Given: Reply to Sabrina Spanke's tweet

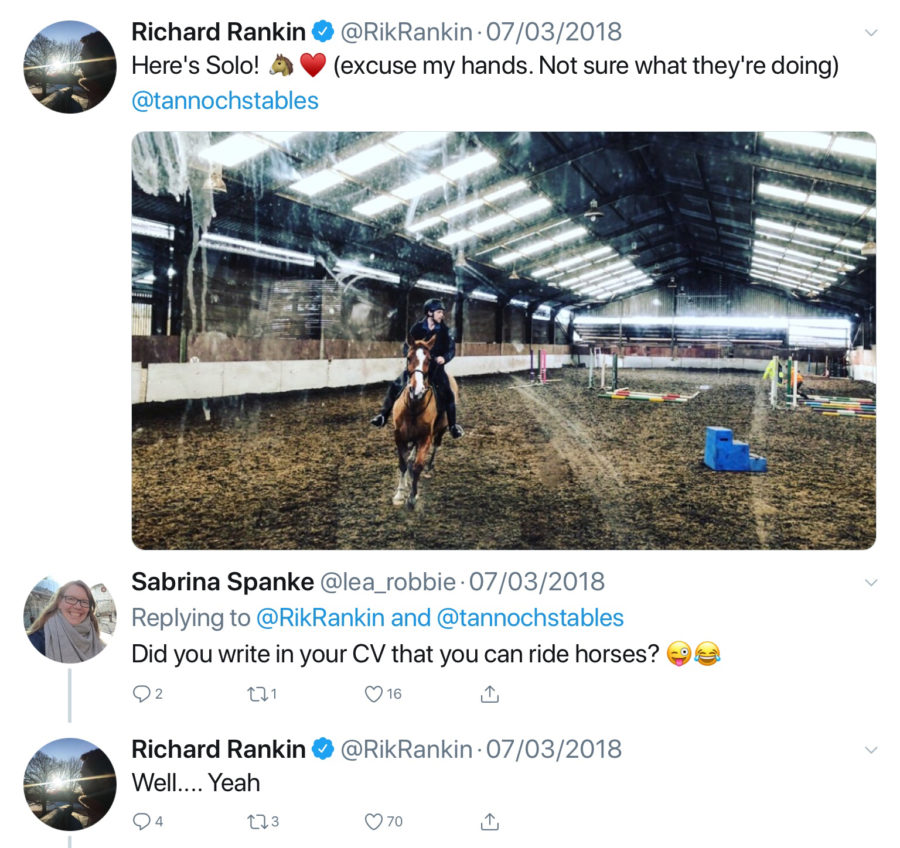Looking at the screenshot, I should tap(140, 693).
